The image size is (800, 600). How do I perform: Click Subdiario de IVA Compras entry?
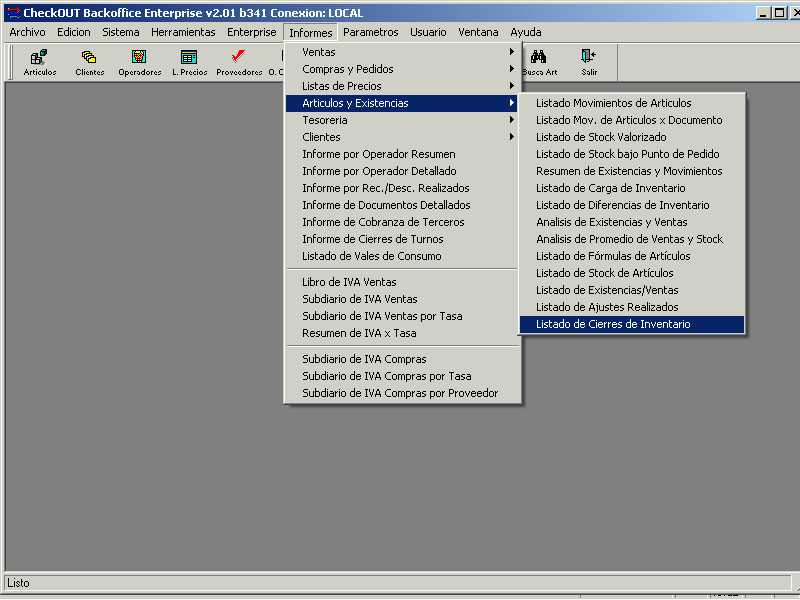[402, 359]
